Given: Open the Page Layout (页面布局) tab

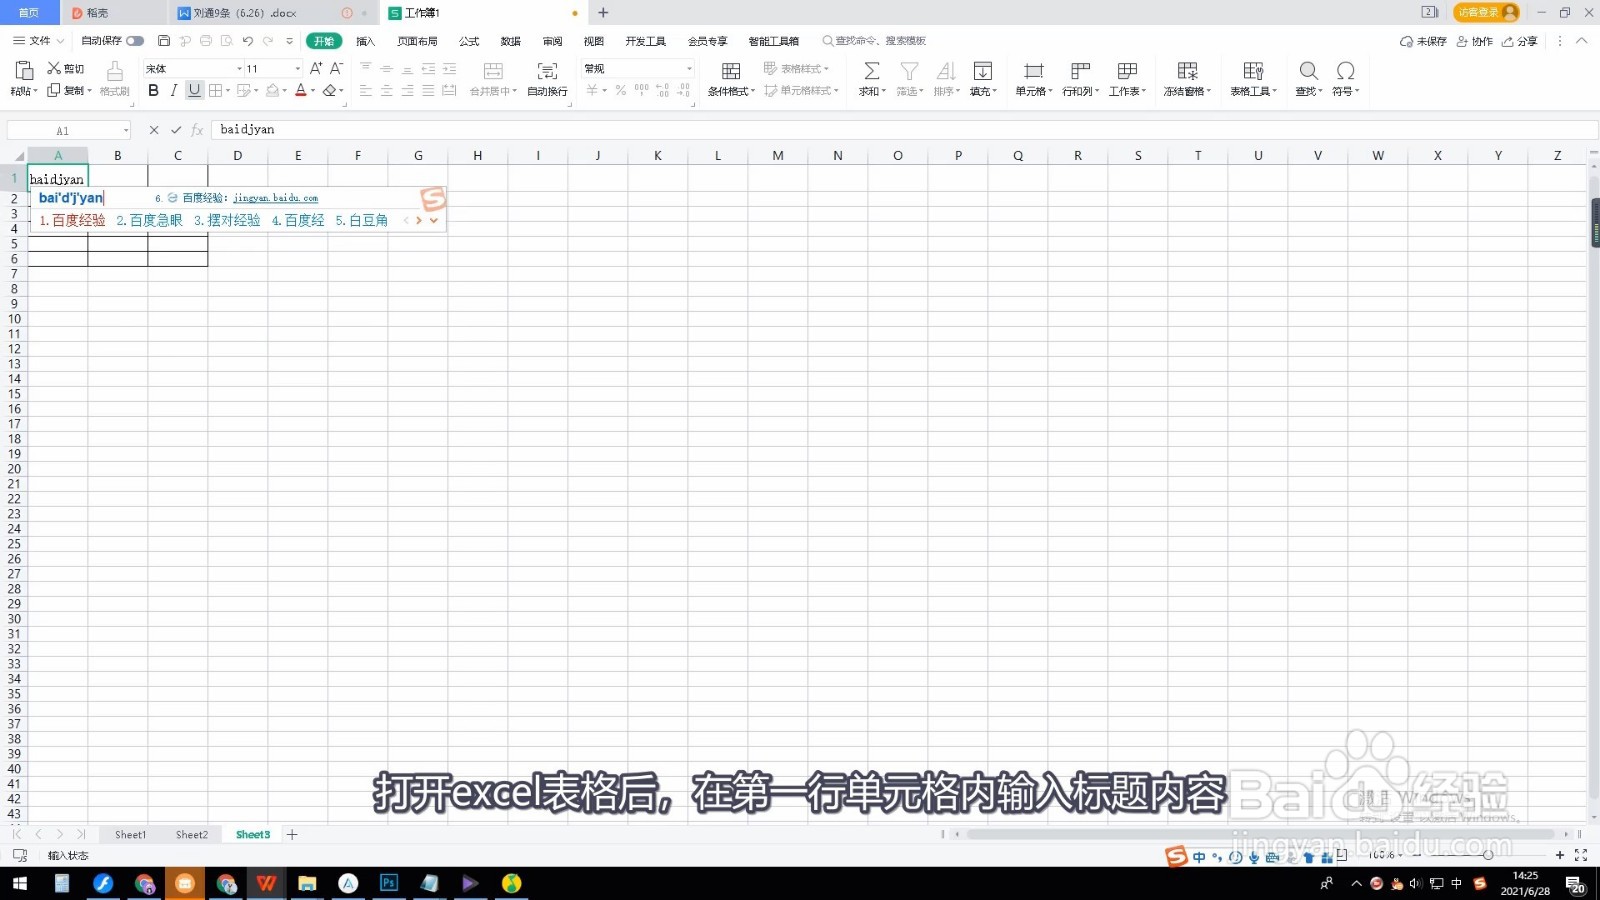Looking at the screenshot, I should click(x=417, y=41).
